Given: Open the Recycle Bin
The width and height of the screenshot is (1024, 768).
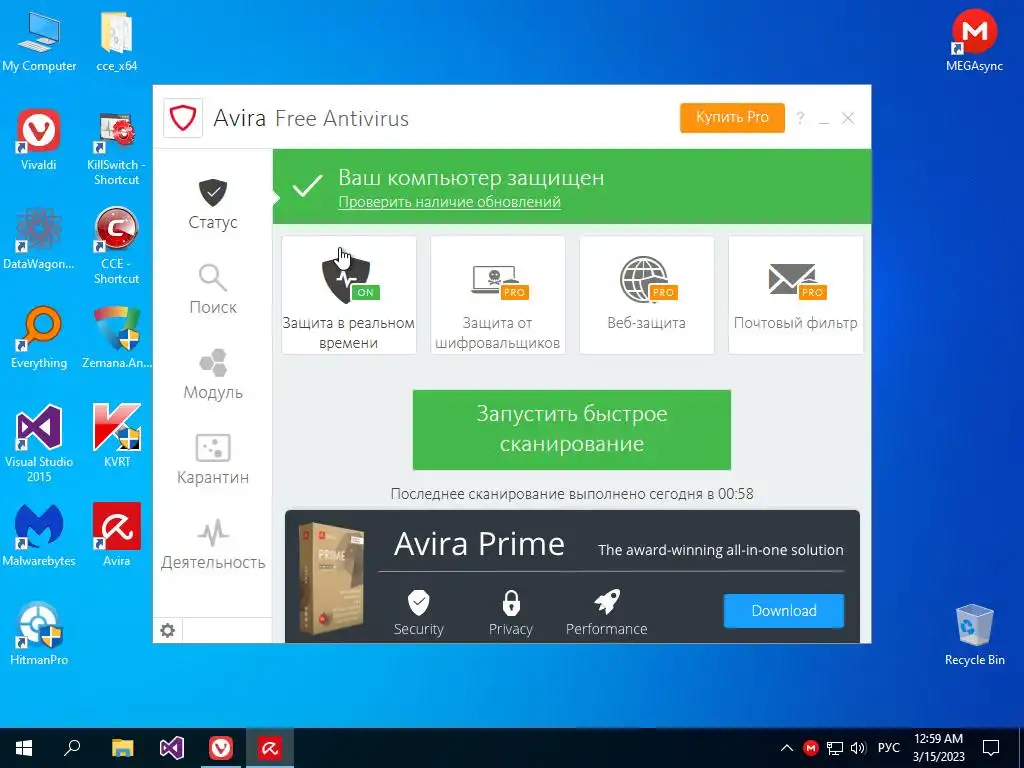Looking at the screenshot, I should pyautogui.click(x=974, y=635).
